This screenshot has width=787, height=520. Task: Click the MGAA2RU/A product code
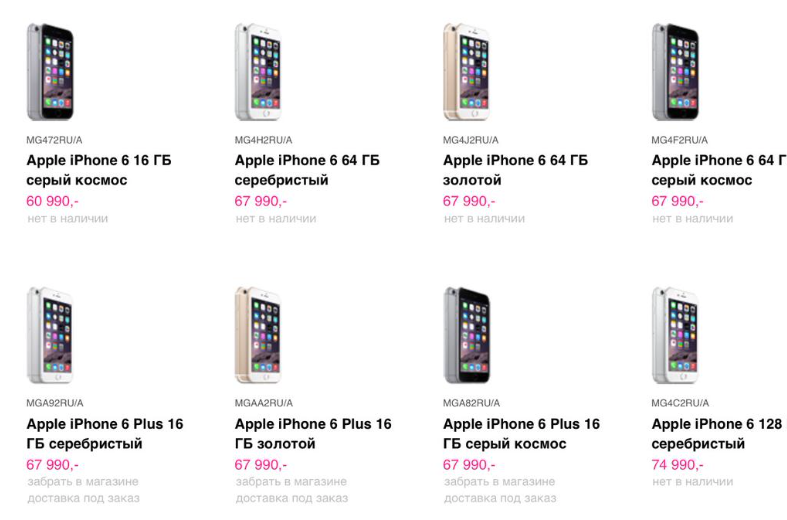click(263, 403)
